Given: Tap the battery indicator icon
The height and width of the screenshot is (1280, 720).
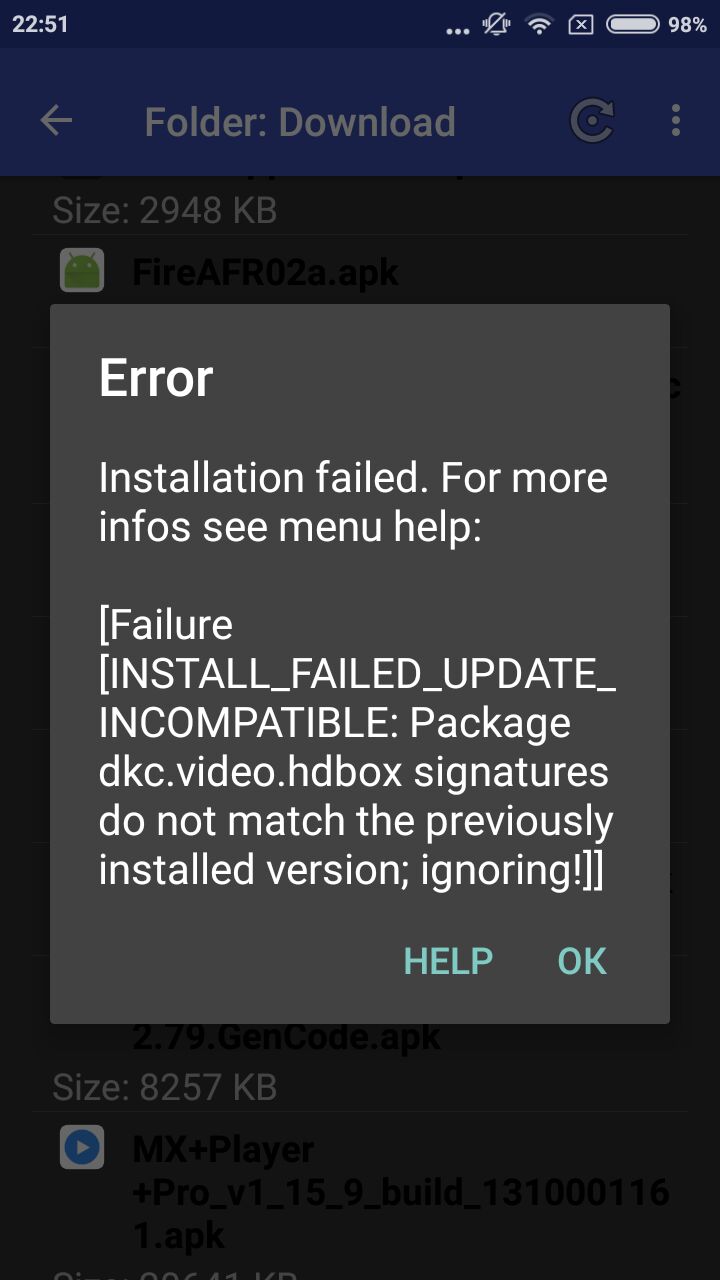Looking at the screenshot, I should (633, 25).
